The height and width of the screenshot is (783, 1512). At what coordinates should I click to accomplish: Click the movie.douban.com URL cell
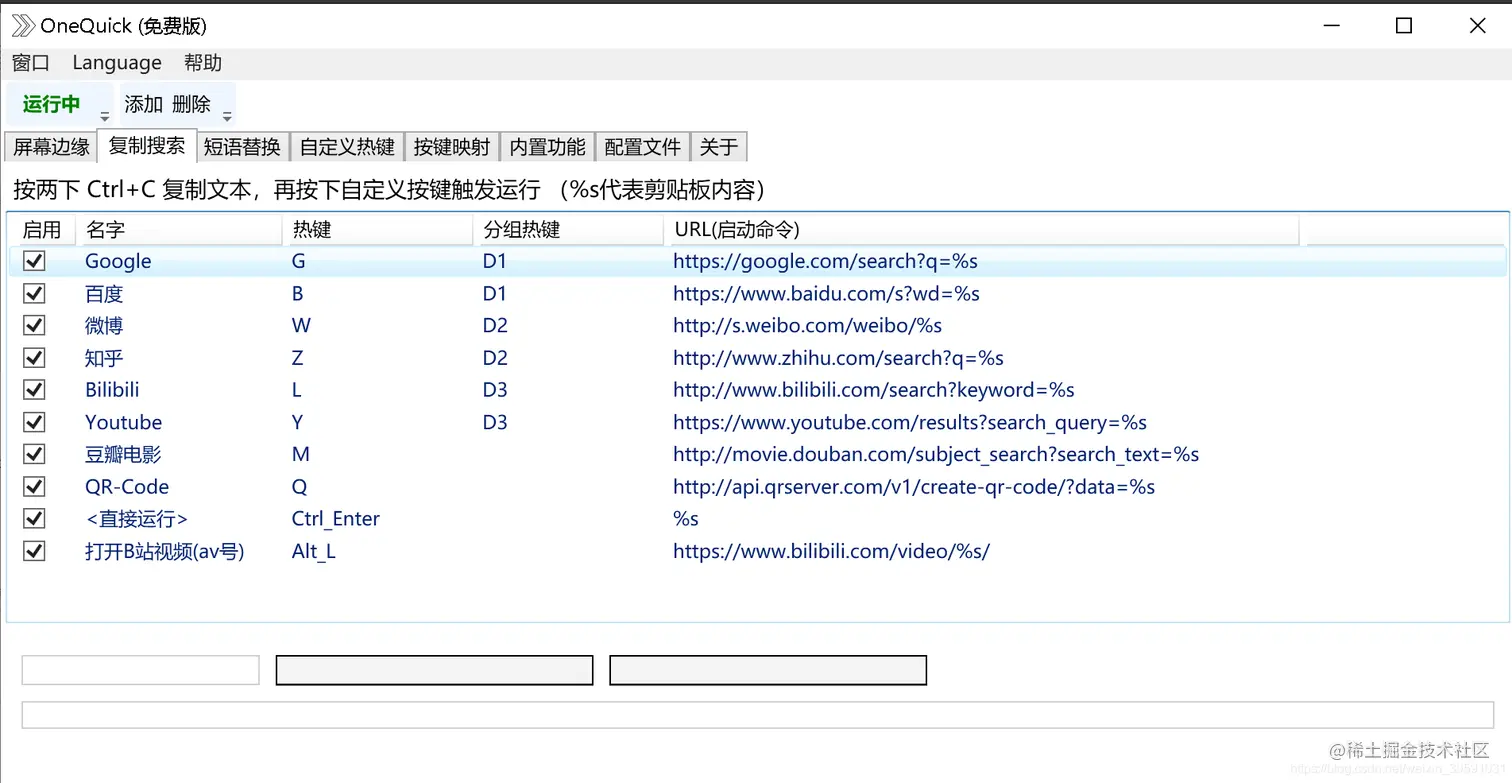[x=936, y=454]
